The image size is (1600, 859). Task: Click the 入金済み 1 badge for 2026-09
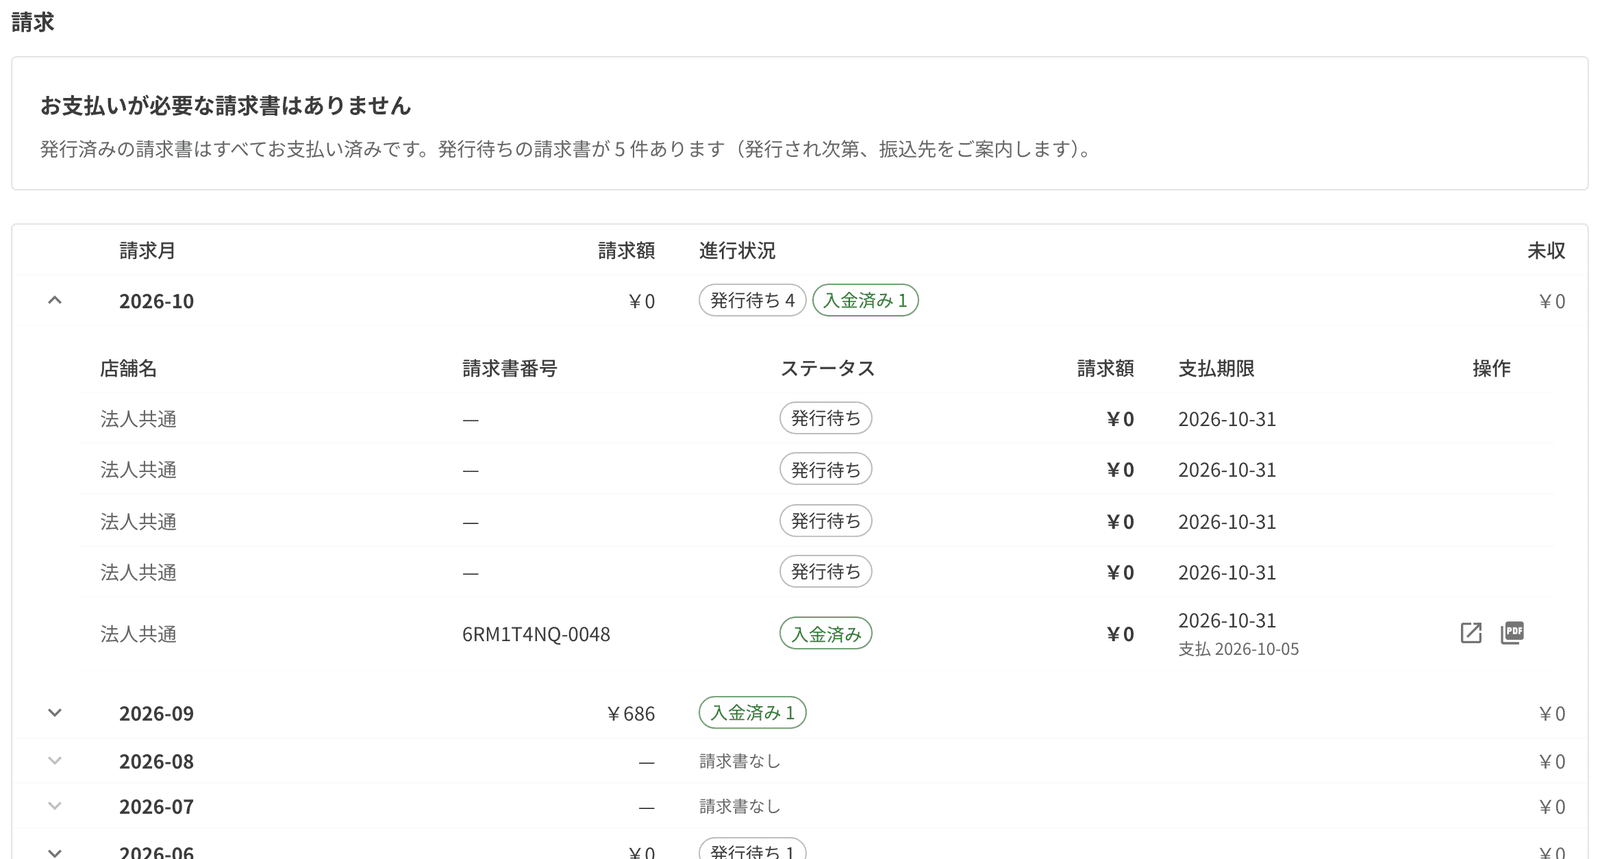pos(752,713)
